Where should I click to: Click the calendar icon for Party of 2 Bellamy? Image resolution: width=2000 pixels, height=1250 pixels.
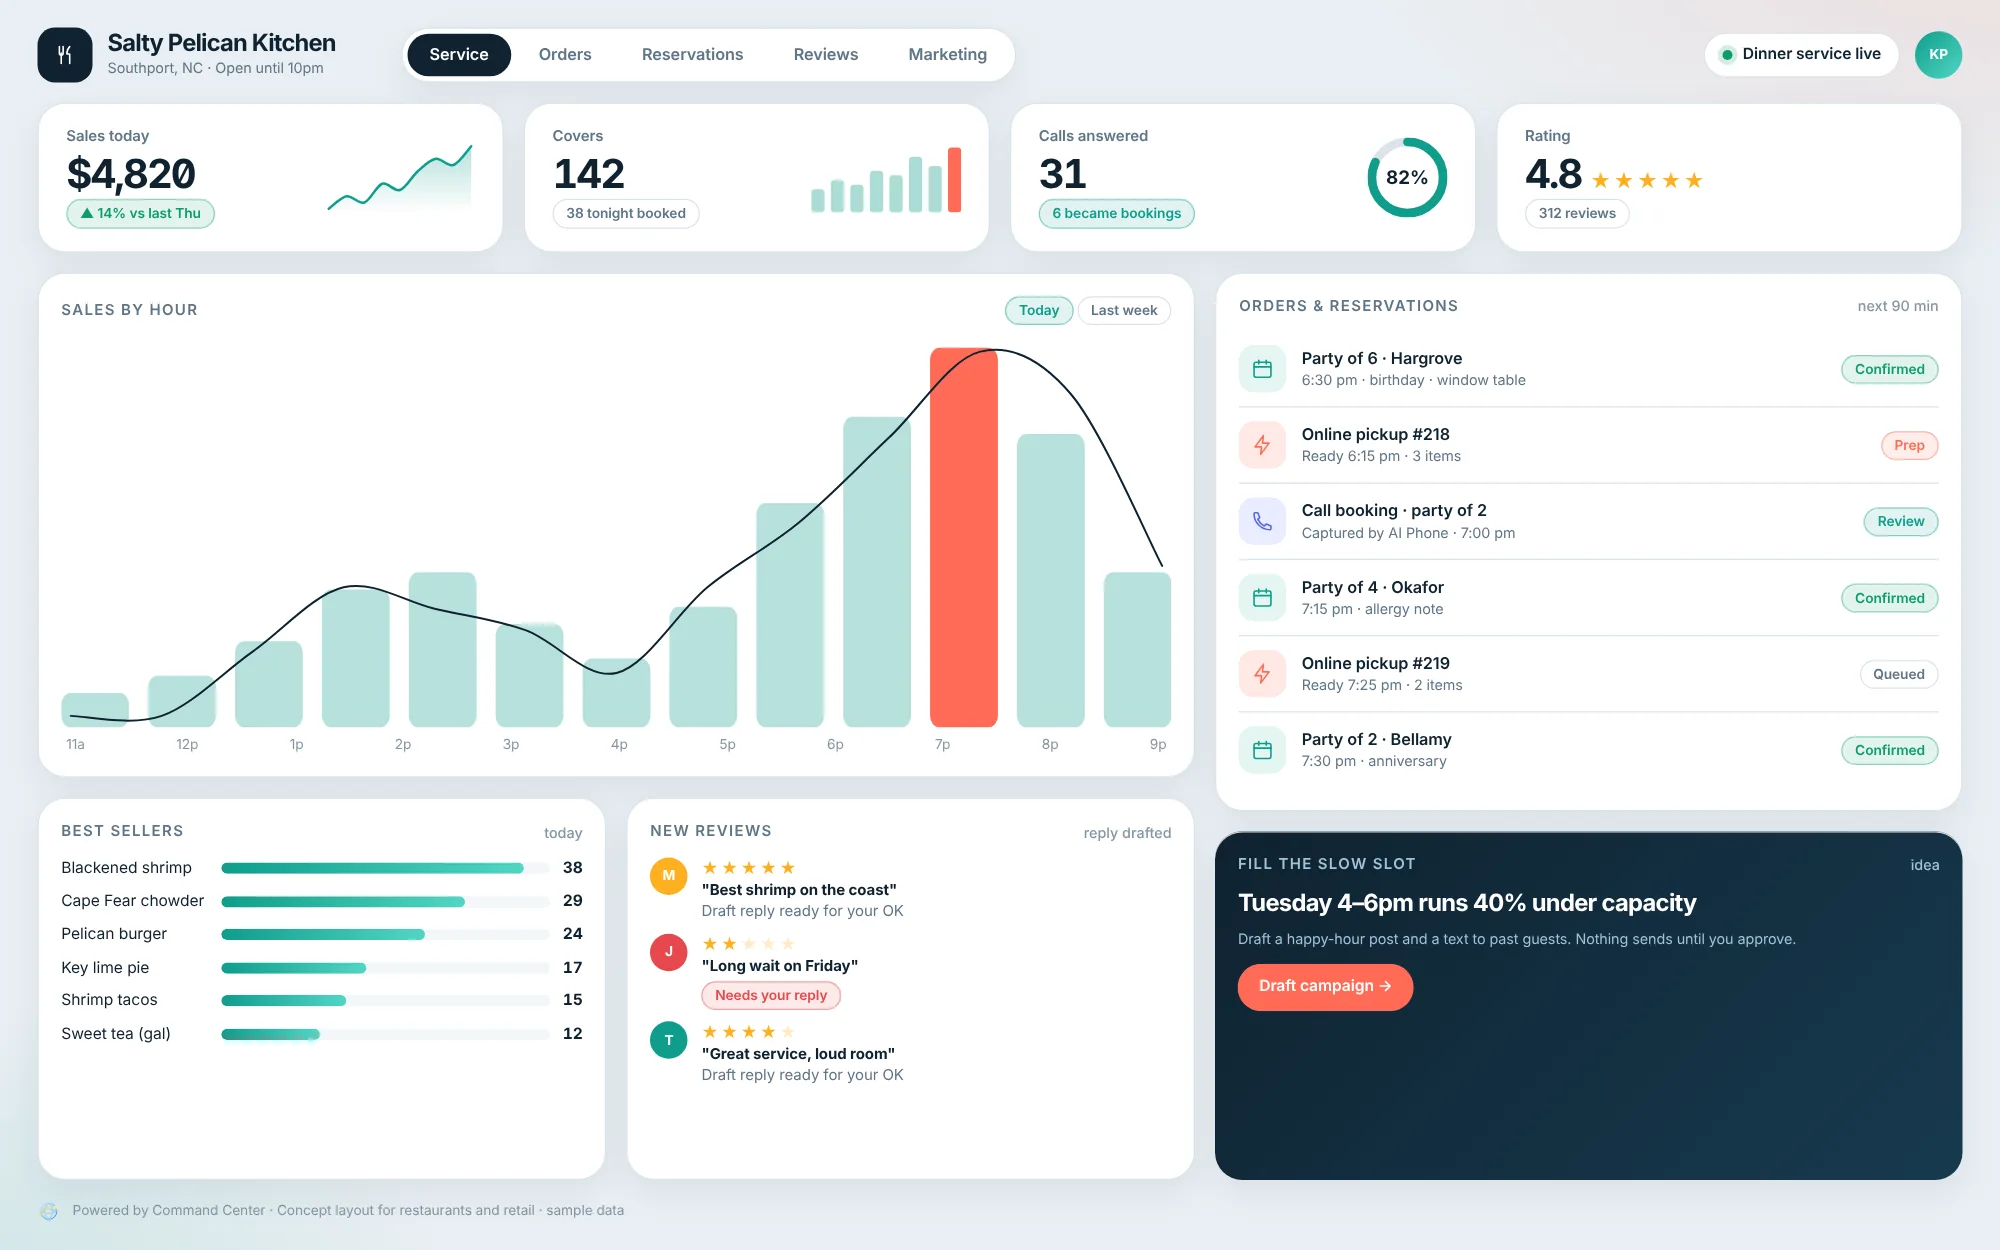(1262, 750)
